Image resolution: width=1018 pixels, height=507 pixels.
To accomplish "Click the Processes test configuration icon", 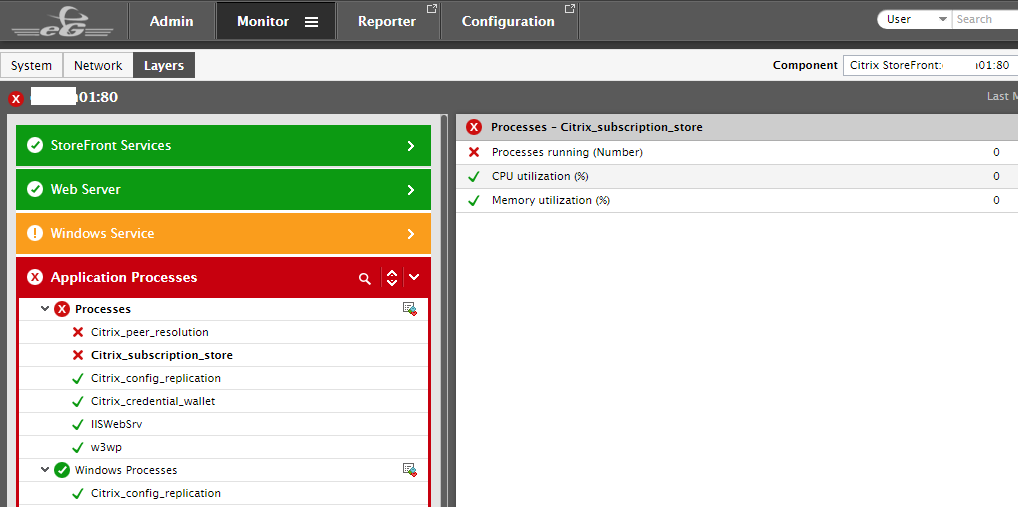I will pos(409,309).
